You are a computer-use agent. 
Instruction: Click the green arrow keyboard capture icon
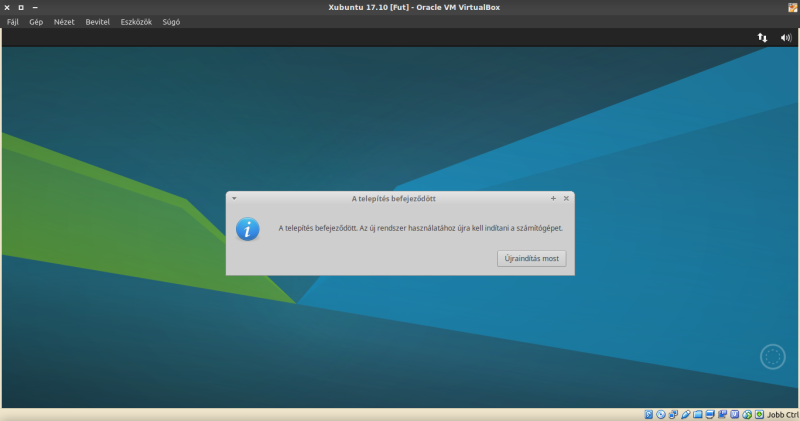coord(759,414)
